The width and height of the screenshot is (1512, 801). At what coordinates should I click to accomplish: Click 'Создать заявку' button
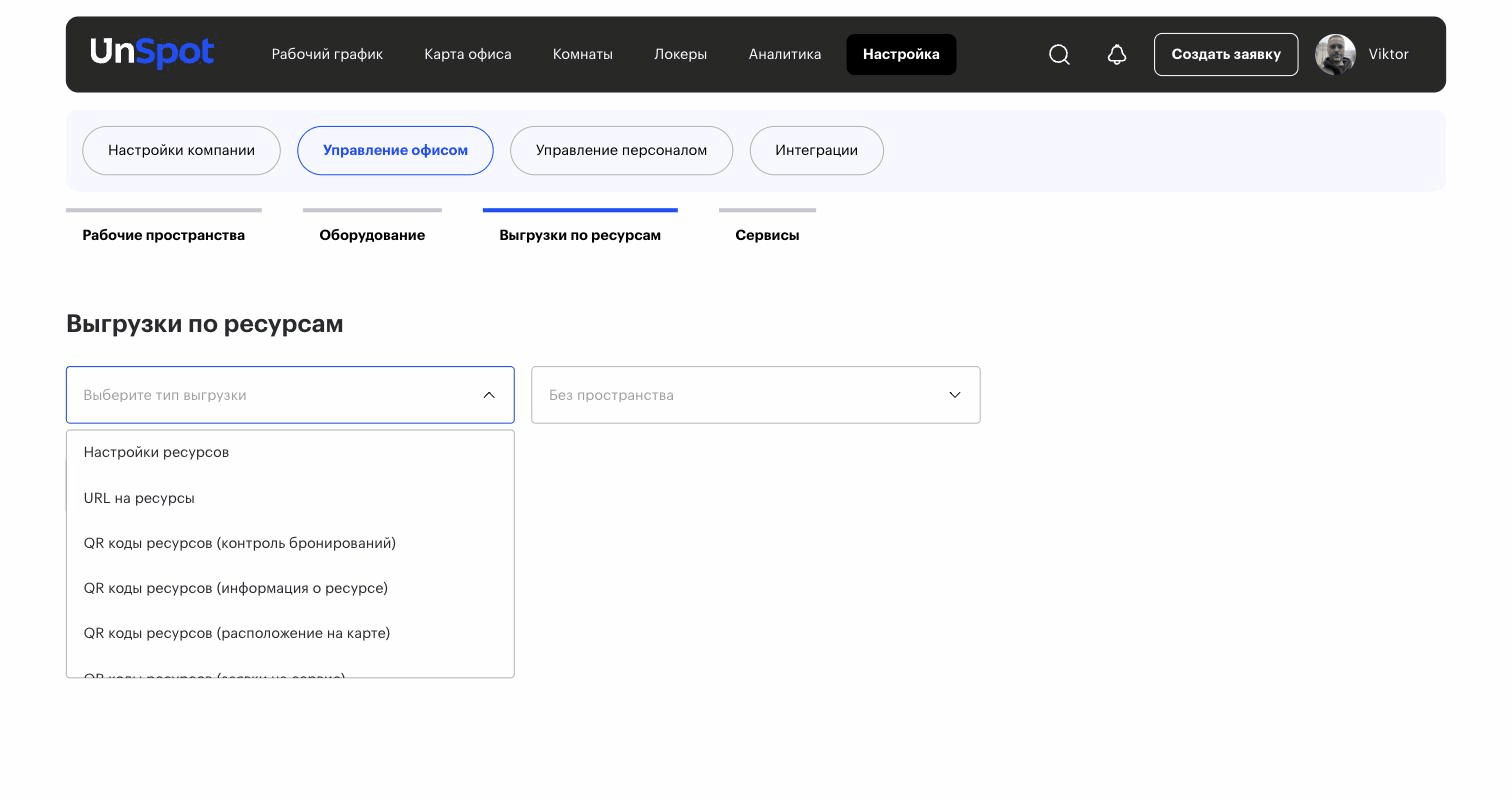(1226, 55)
